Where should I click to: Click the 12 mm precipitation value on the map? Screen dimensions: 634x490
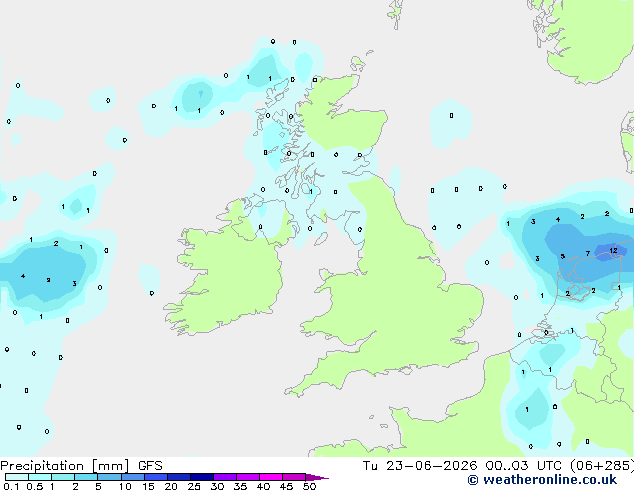click(613, 251)
